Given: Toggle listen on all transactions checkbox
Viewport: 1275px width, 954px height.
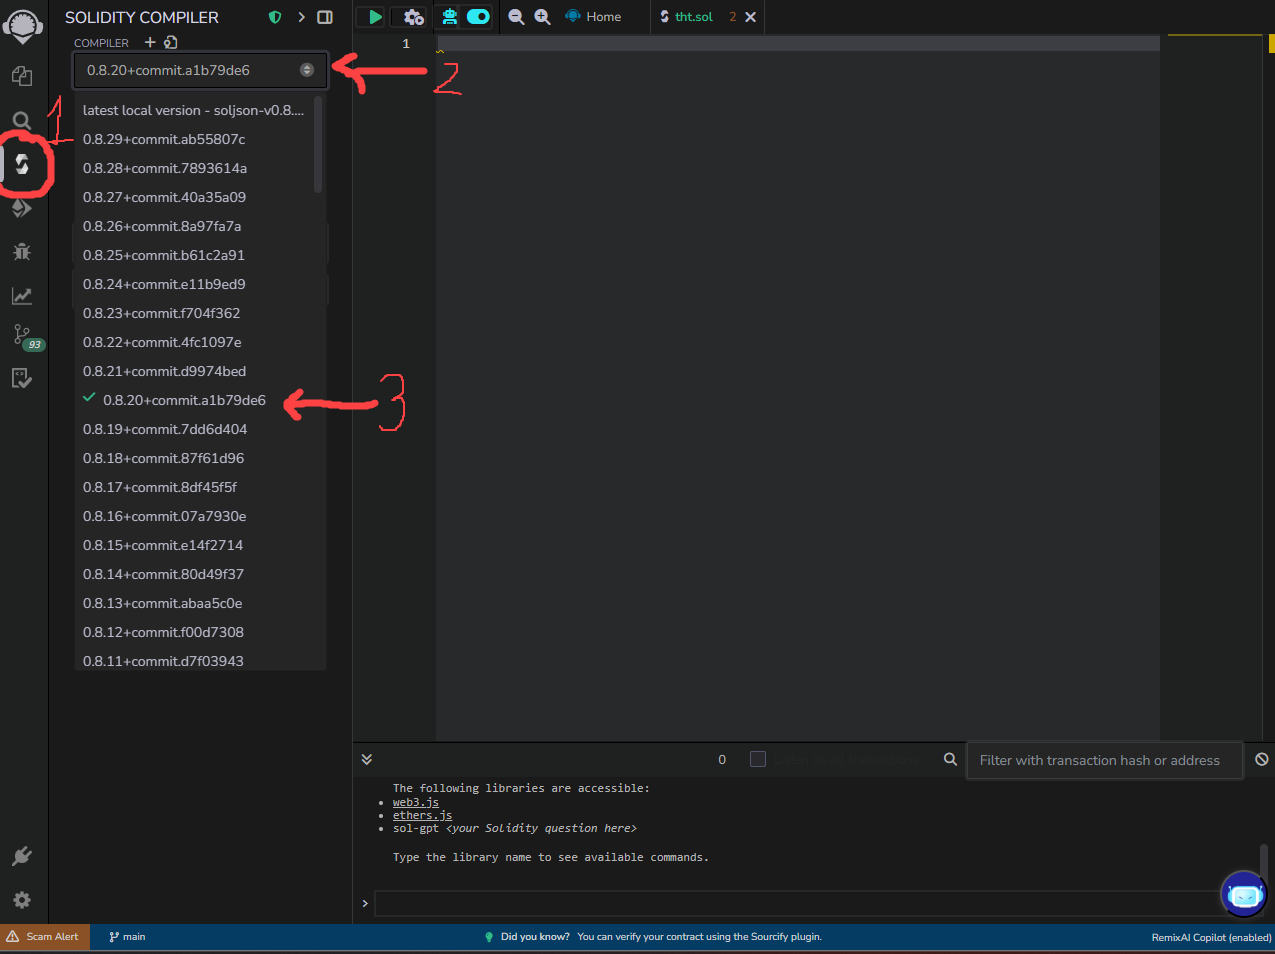Looking at the screenshot, I should point(758,759).
